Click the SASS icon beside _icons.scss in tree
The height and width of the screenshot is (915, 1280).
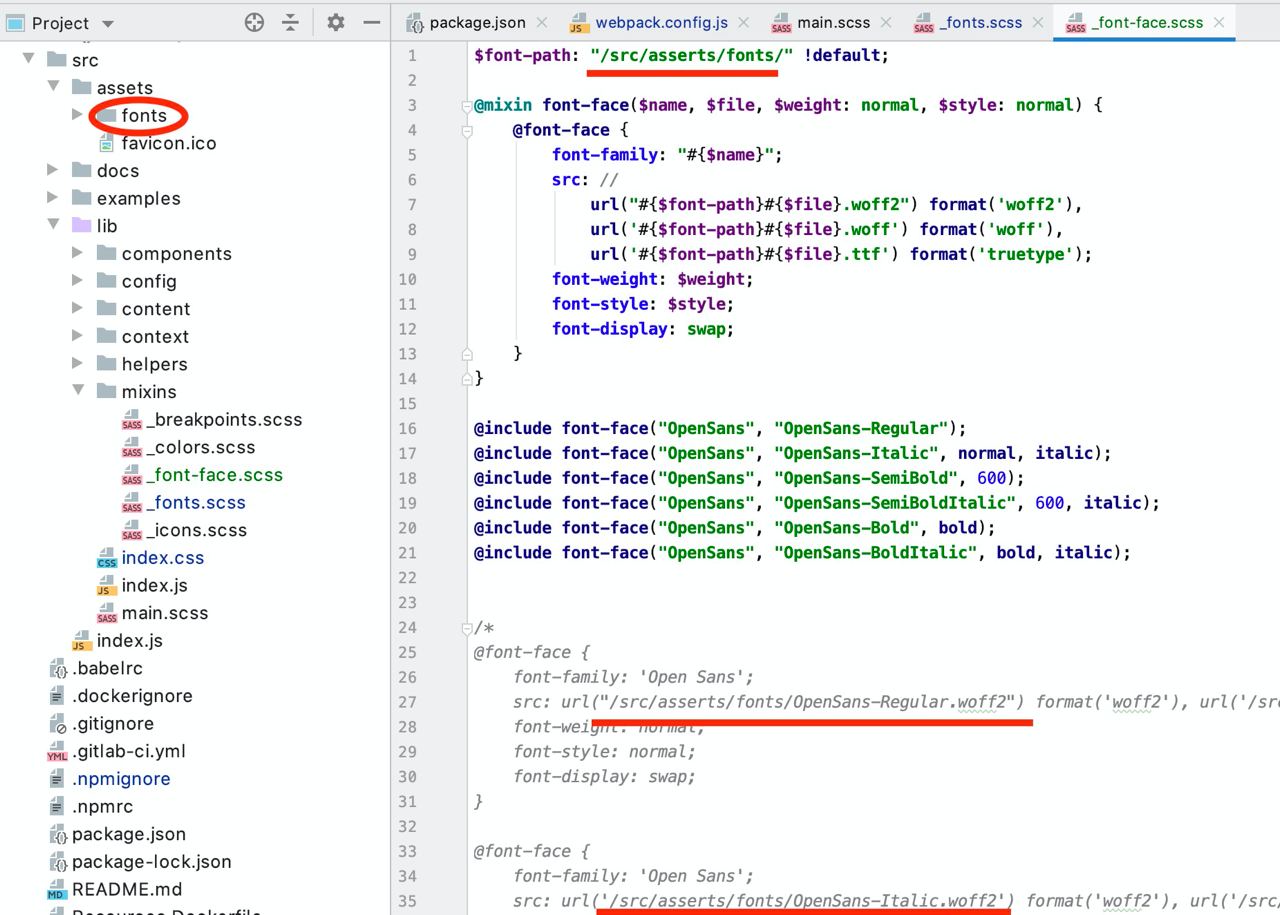point(132,531)
